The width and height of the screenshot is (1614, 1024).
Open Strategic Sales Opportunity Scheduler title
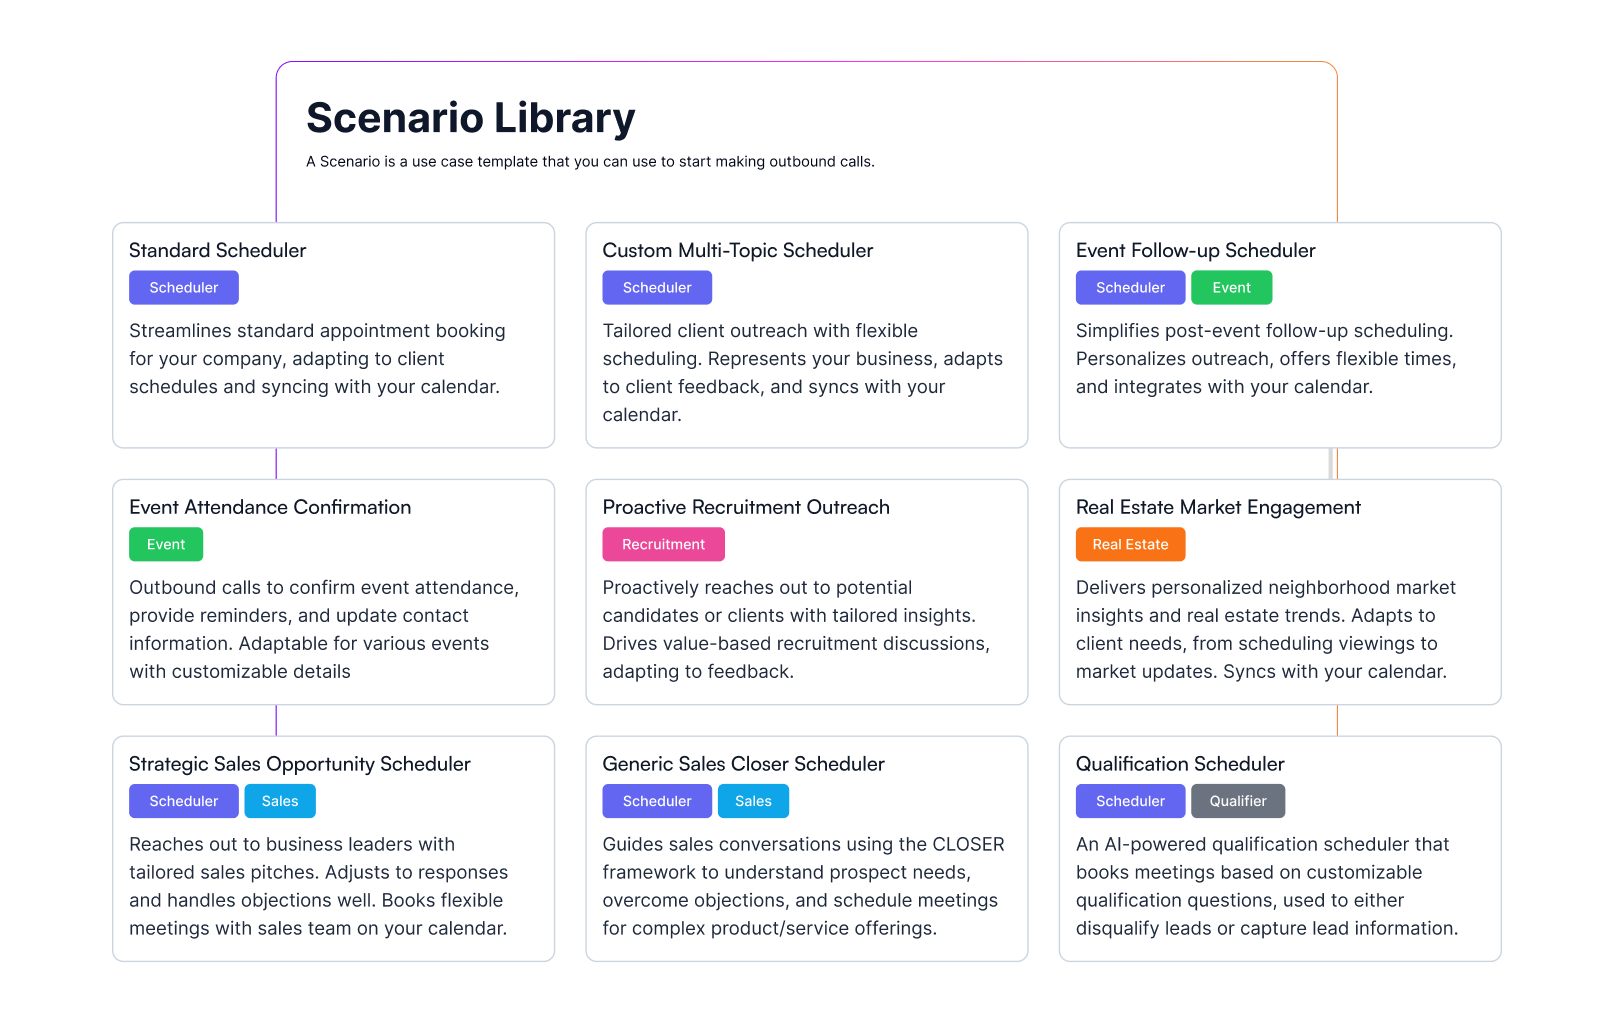pyautogui.click(x=299, y=764)
